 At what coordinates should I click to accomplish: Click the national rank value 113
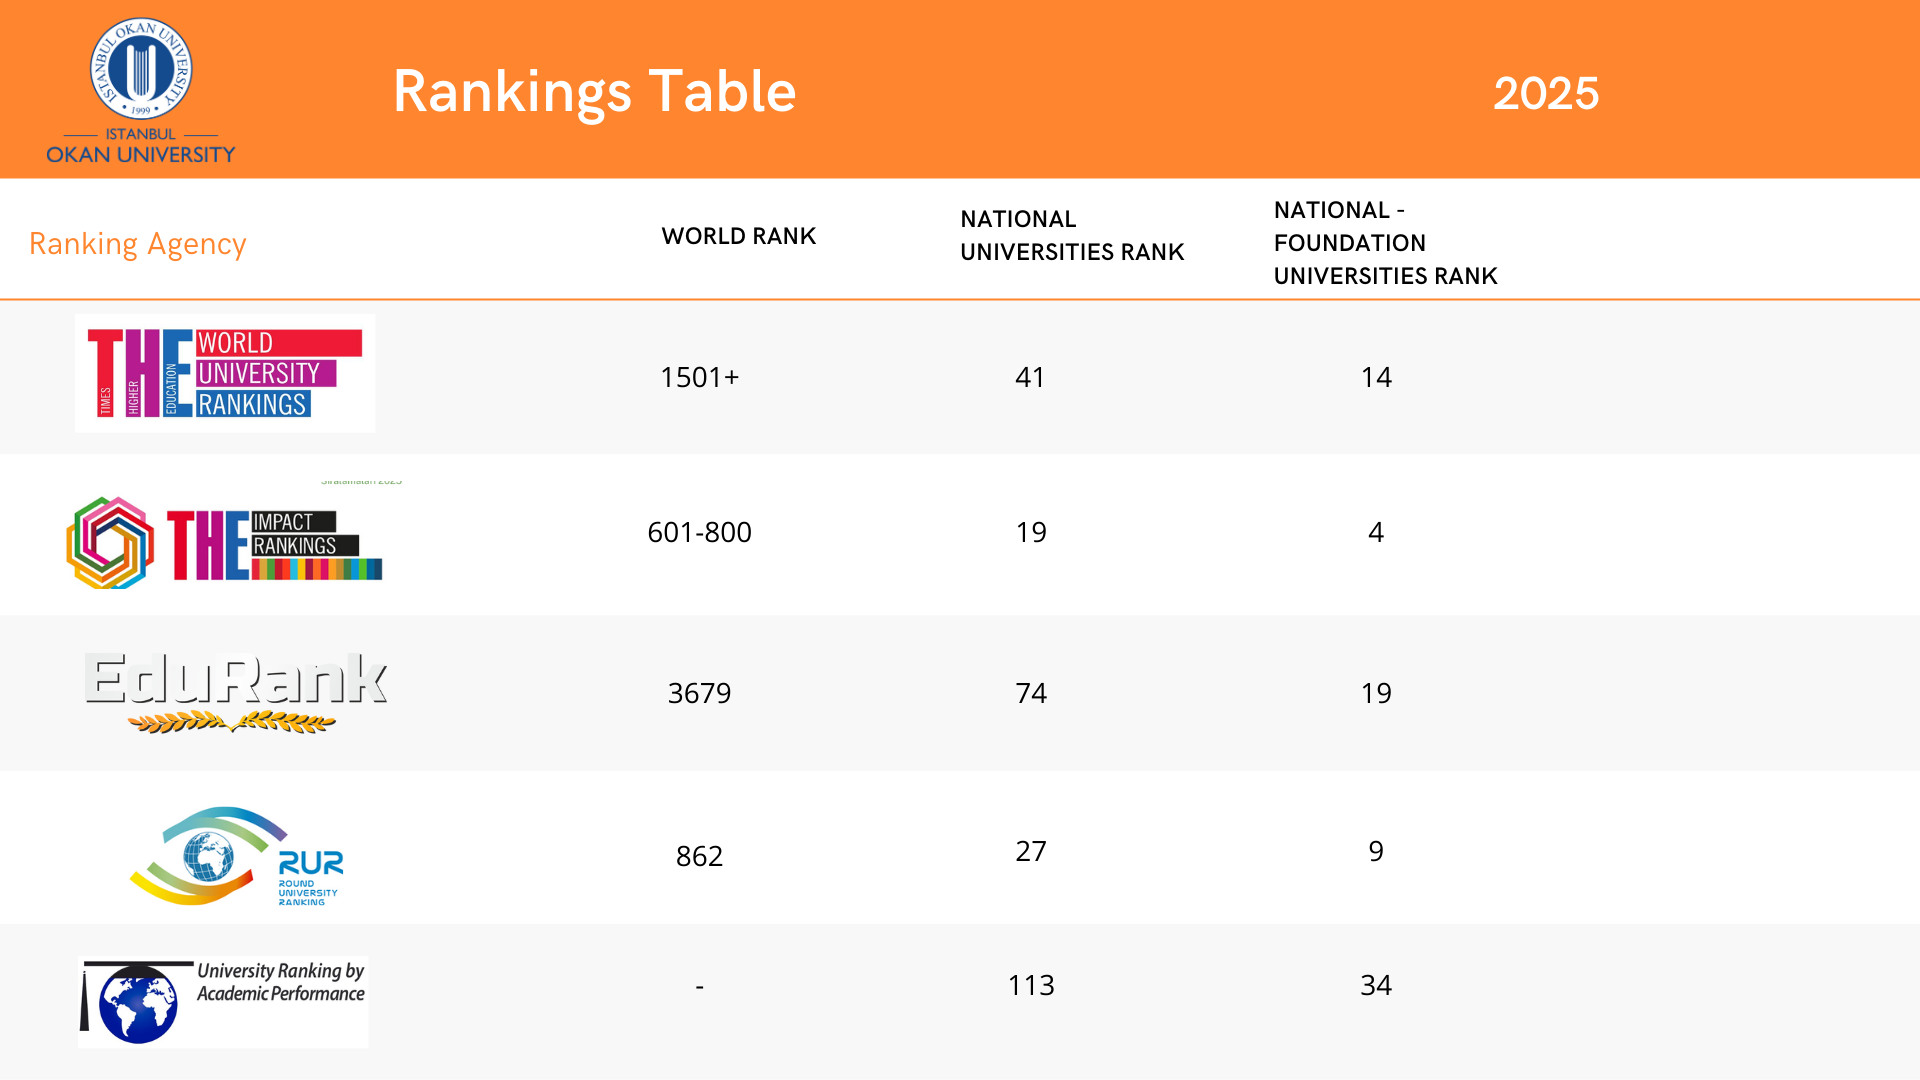1031,985
